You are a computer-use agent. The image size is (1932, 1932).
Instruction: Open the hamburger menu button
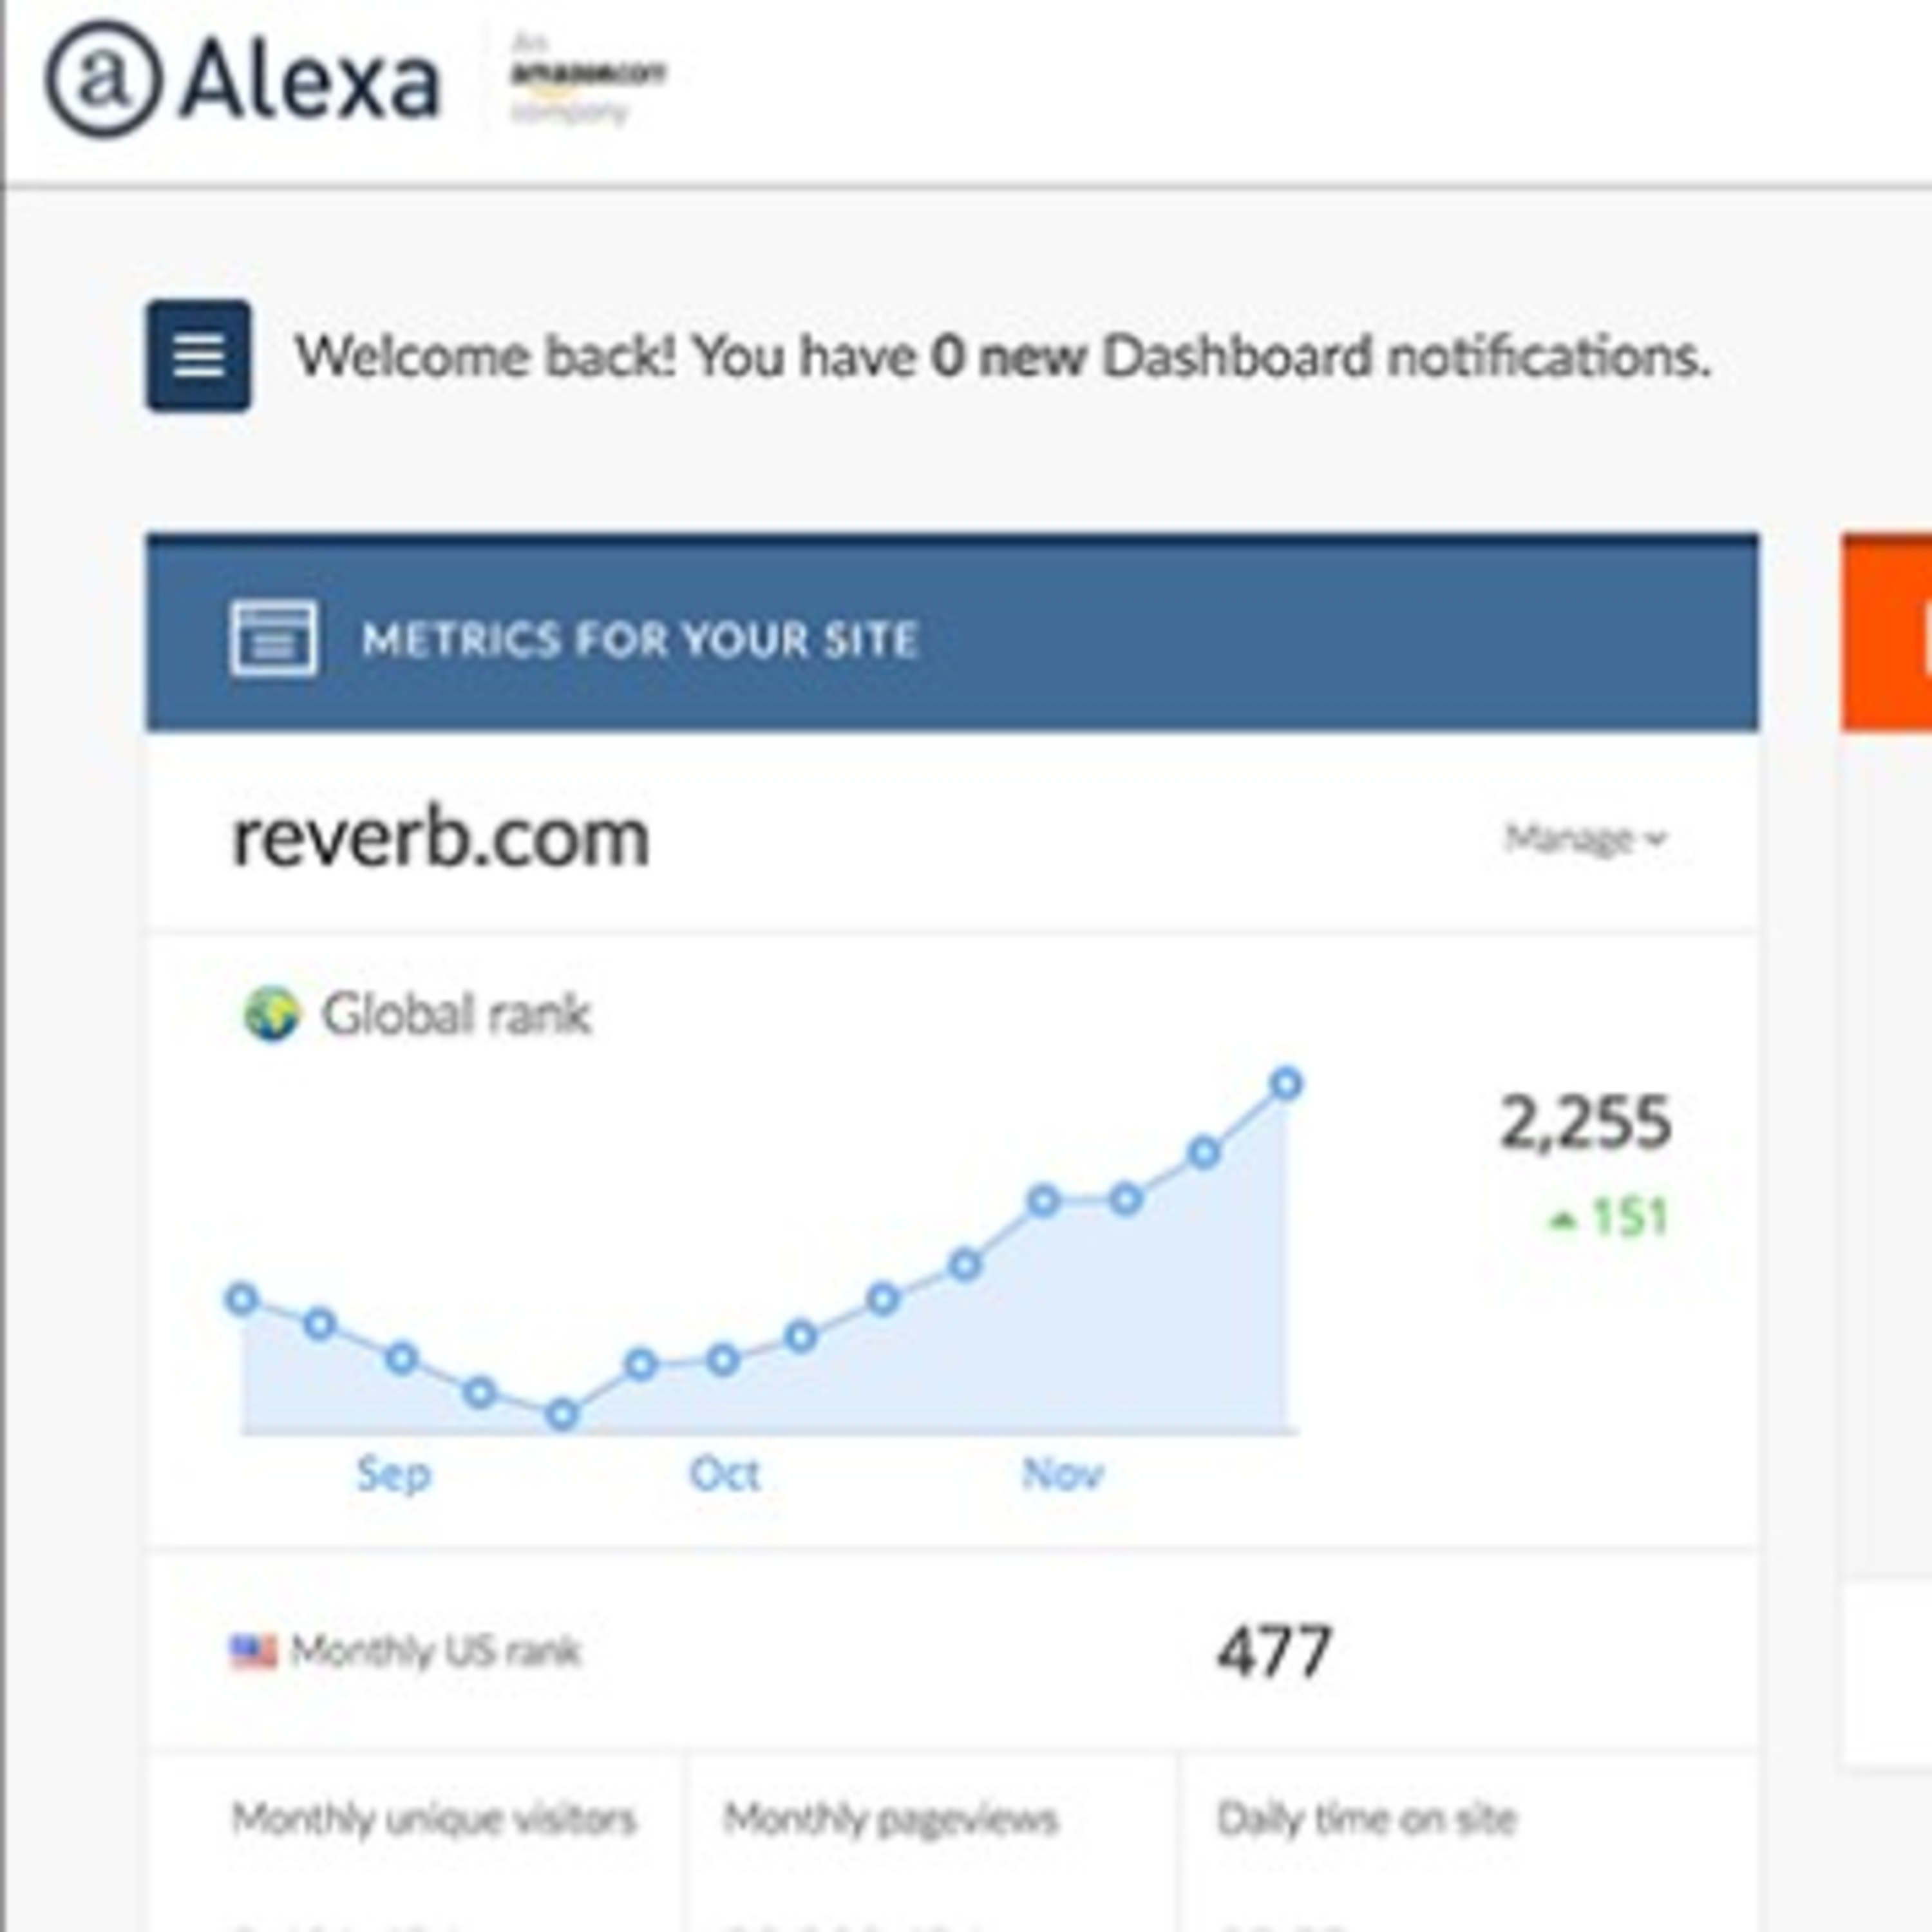198,355
